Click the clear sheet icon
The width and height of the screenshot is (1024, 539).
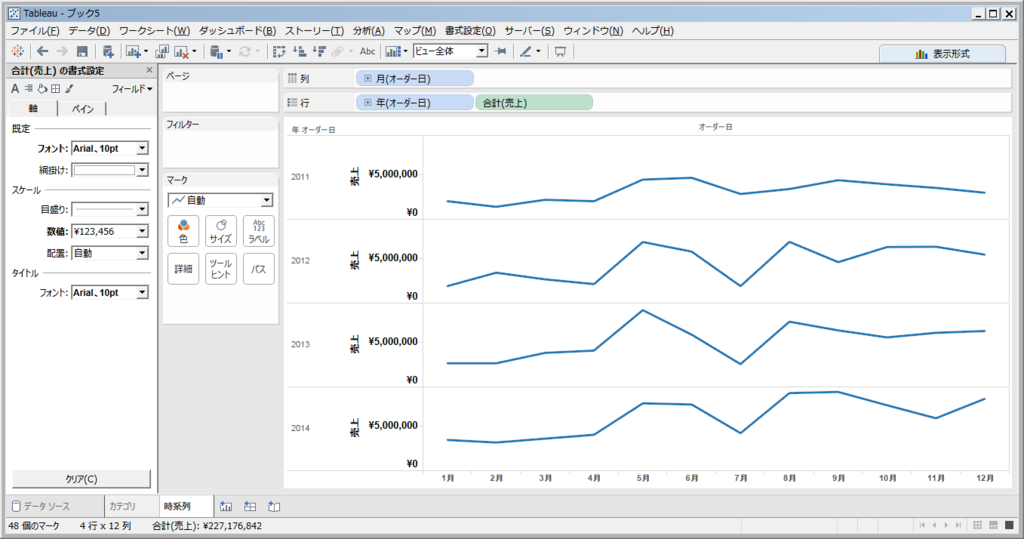(182, 51)
